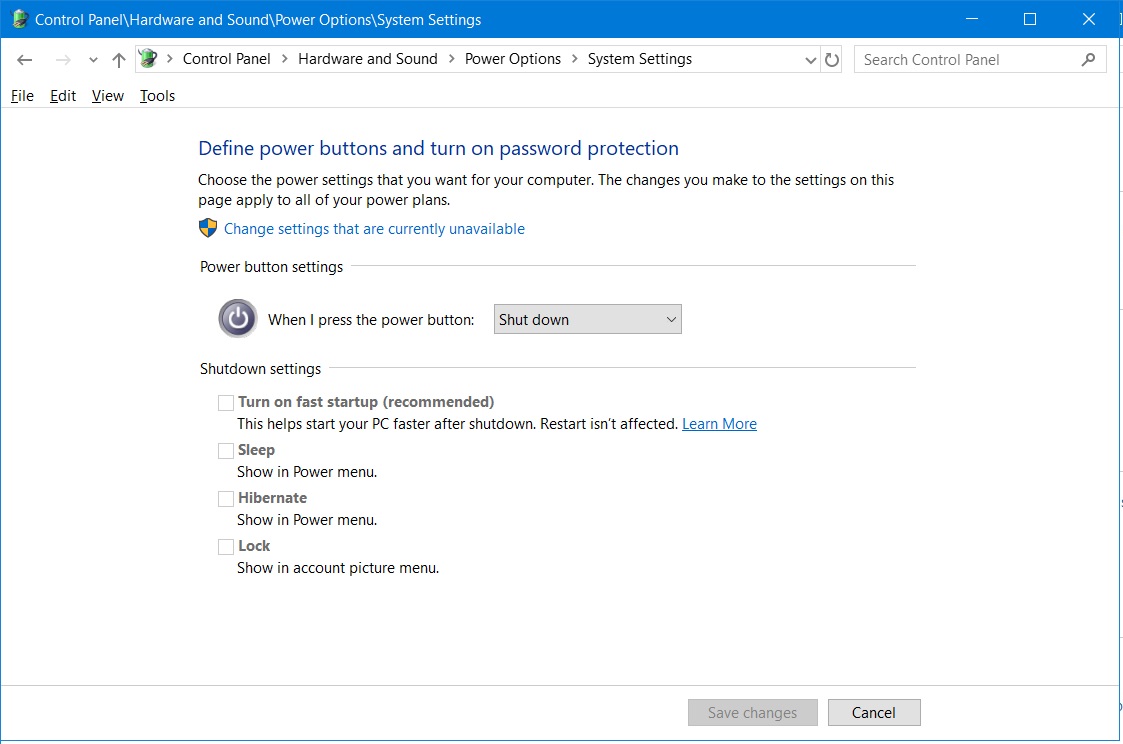Click the search magnifier icon
Viewport: 1123px width, 744px height.
[1089, 59]
